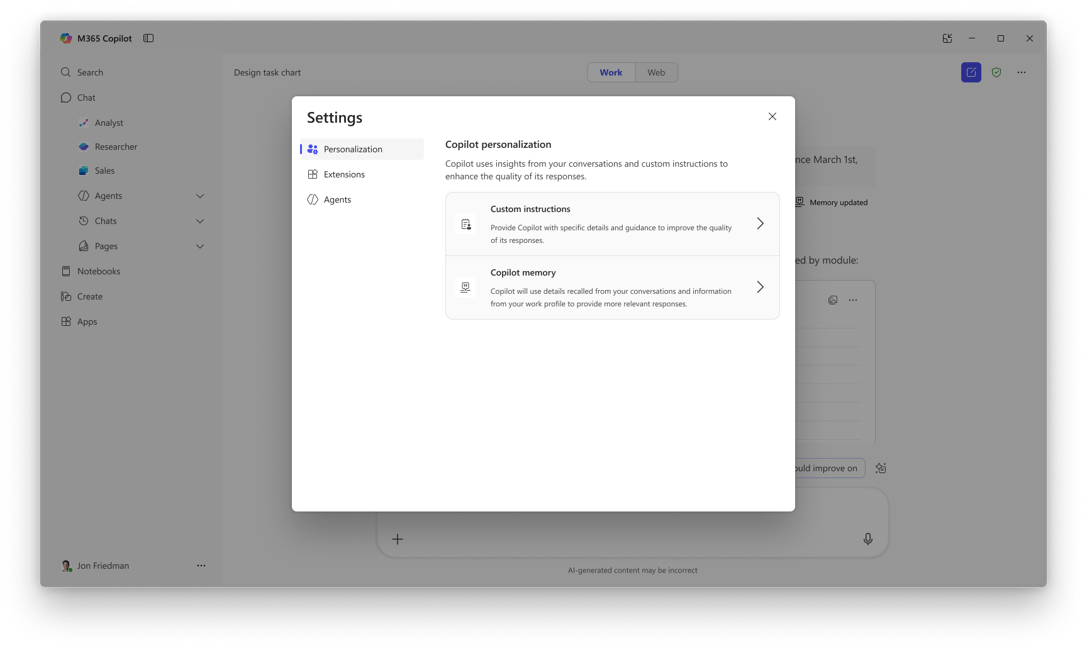This screenshot has width=1087, height=648.
Task: Open Chats history in the sidebar
Action: pos(105,221)
